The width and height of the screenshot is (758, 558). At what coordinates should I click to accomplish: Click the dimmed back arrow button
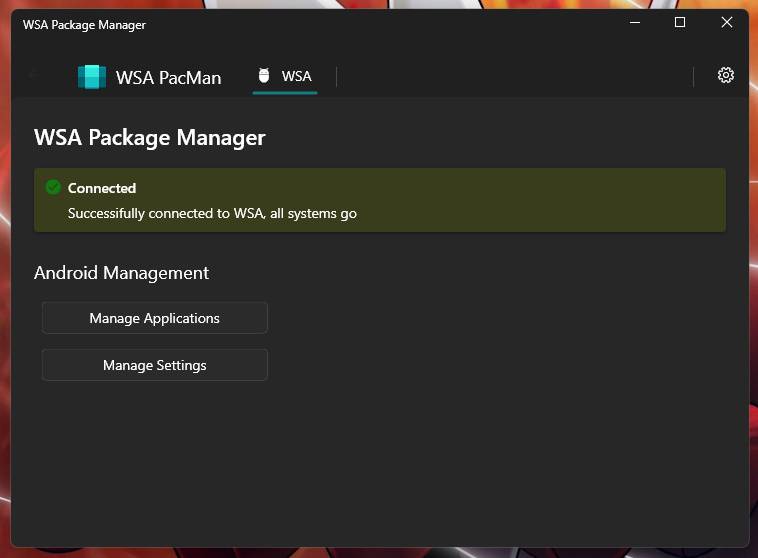click(36, 75)
